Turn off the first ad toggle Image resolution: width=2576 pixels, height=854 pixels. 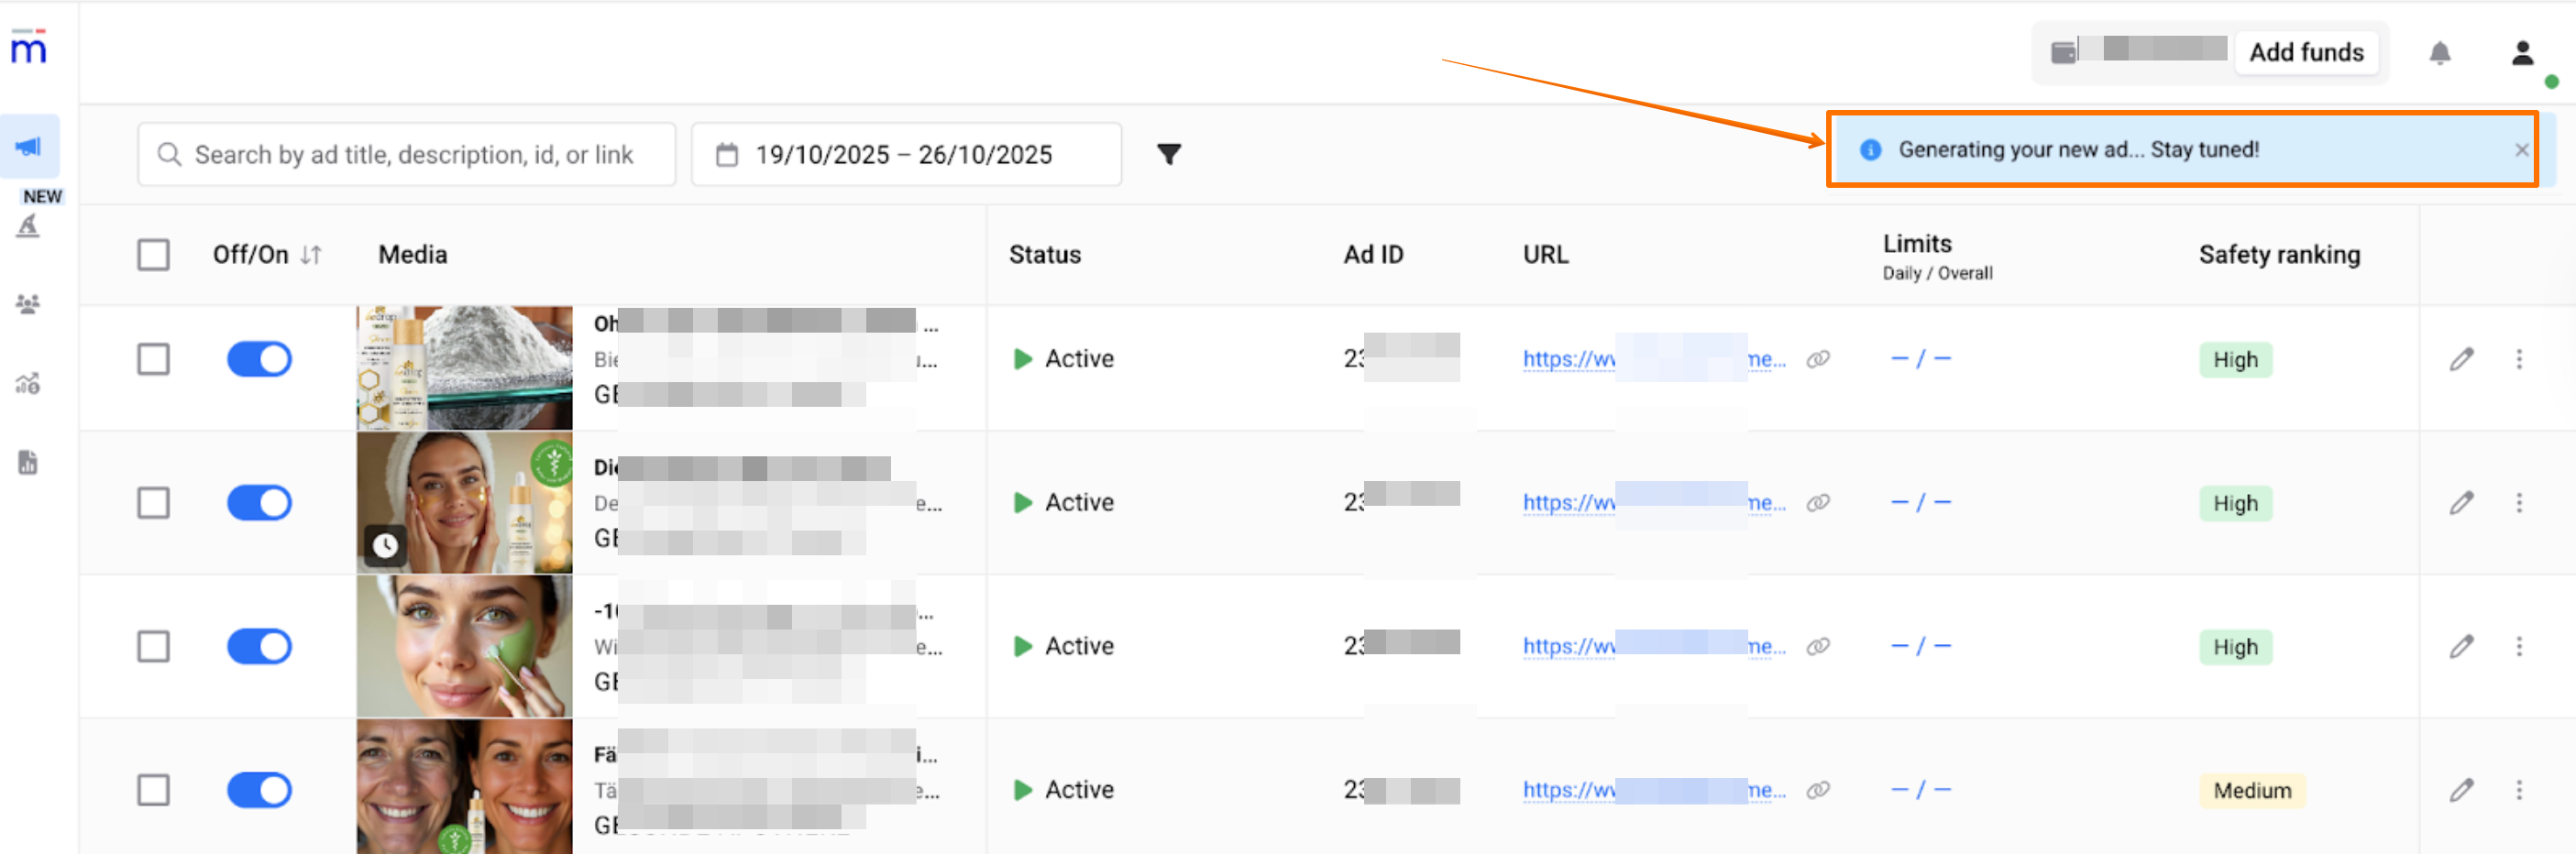(x=259, y=359)
